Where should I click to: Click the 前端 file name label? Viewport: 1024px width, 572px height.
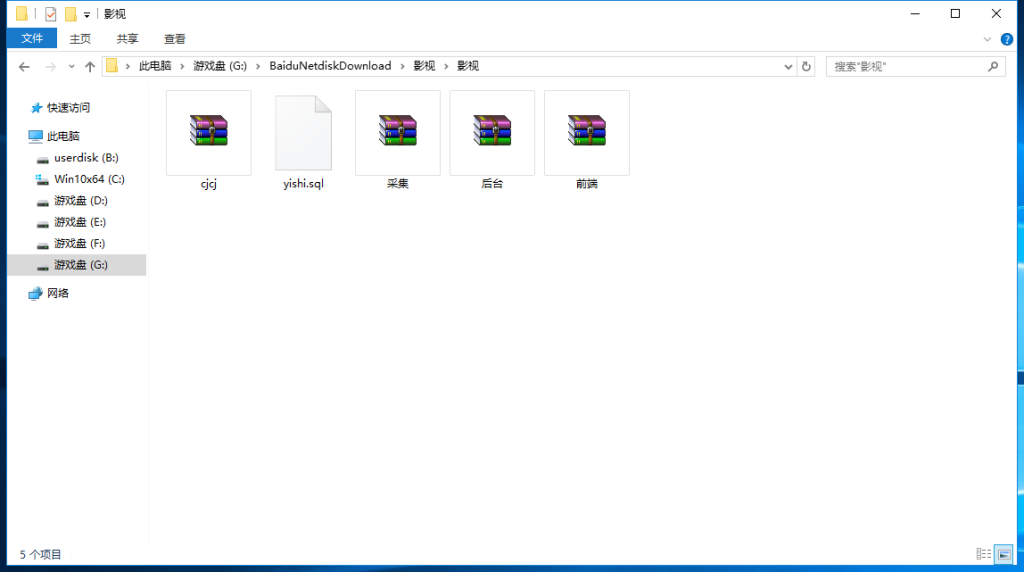point(586,184)
